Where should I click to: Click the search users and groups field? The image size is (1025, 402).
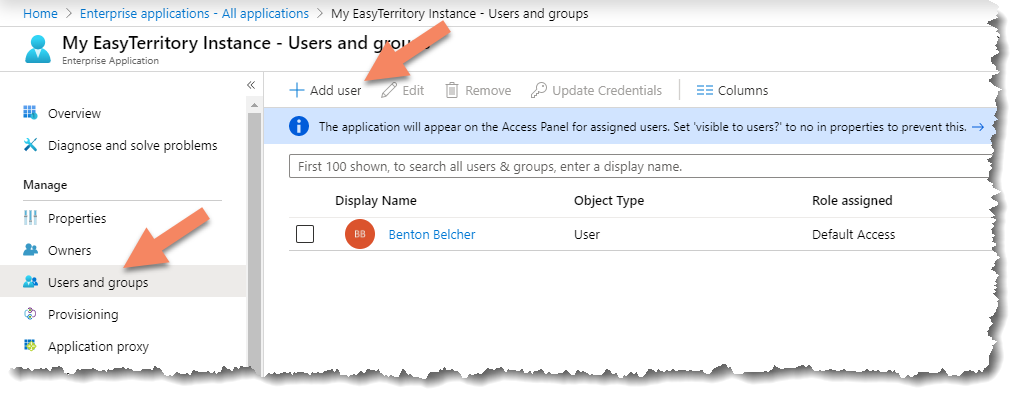640,165
